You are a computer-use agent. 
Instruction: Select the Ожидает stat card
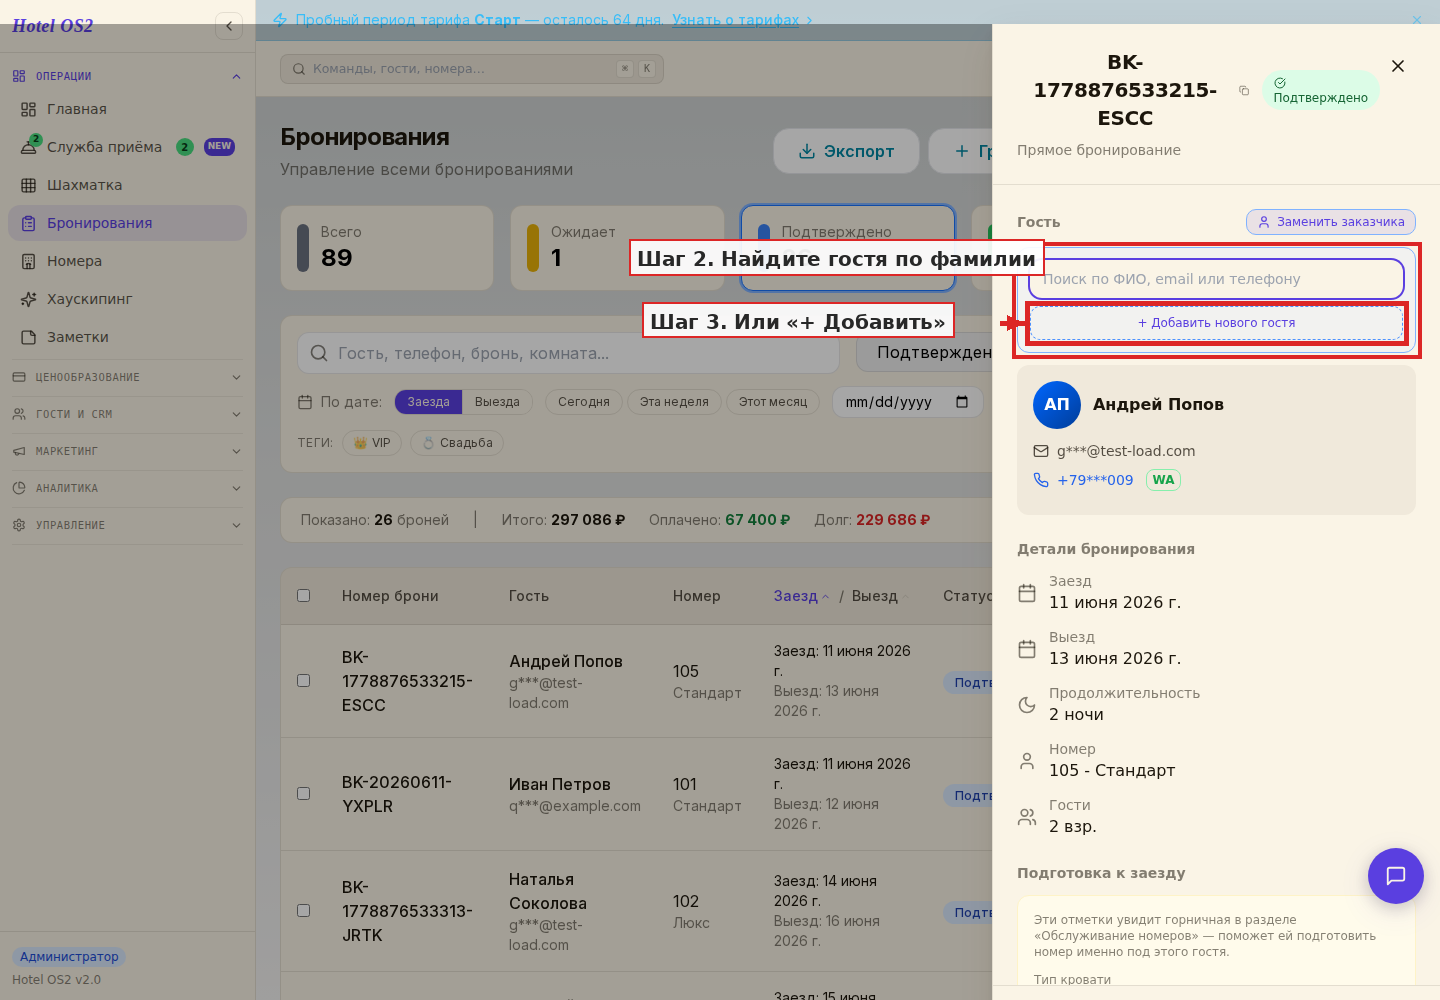click(617, 248)
